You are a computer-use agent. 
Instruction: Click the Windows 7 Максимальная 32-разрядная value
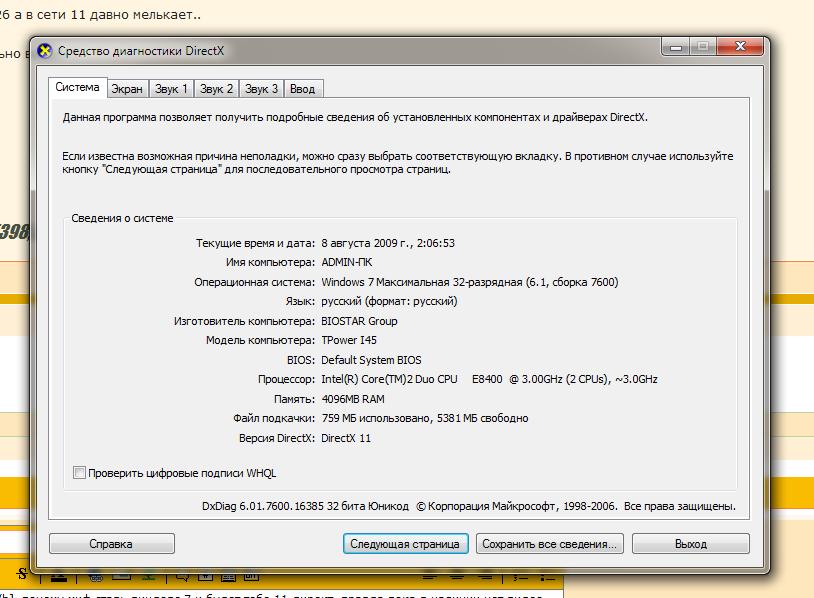point(470,282)
